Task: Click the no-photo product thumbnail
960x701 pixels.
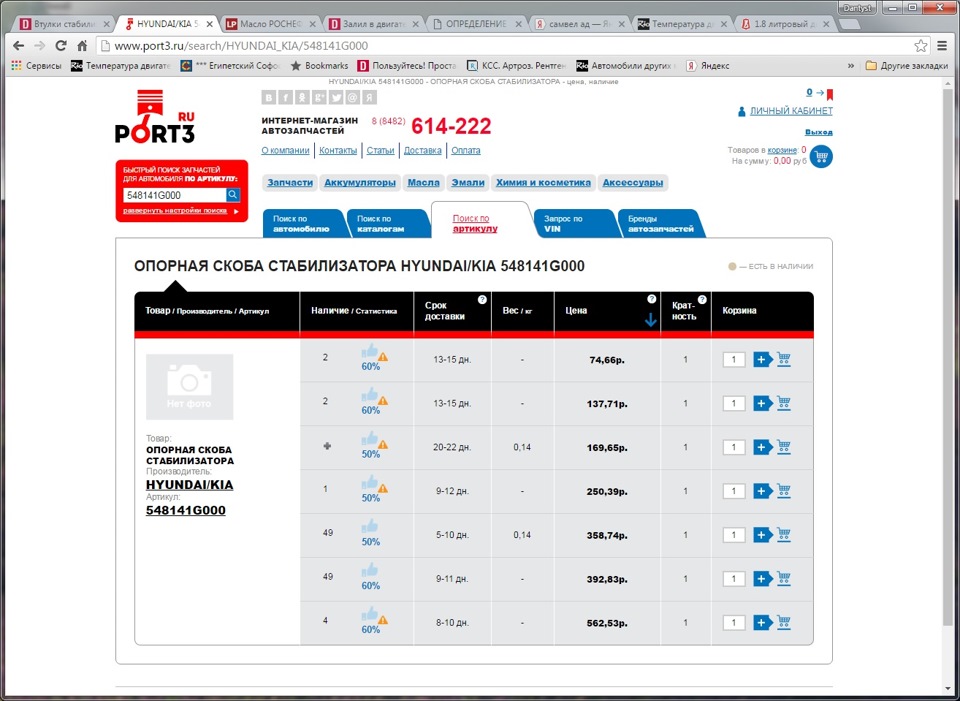Action: pos(189,386)
